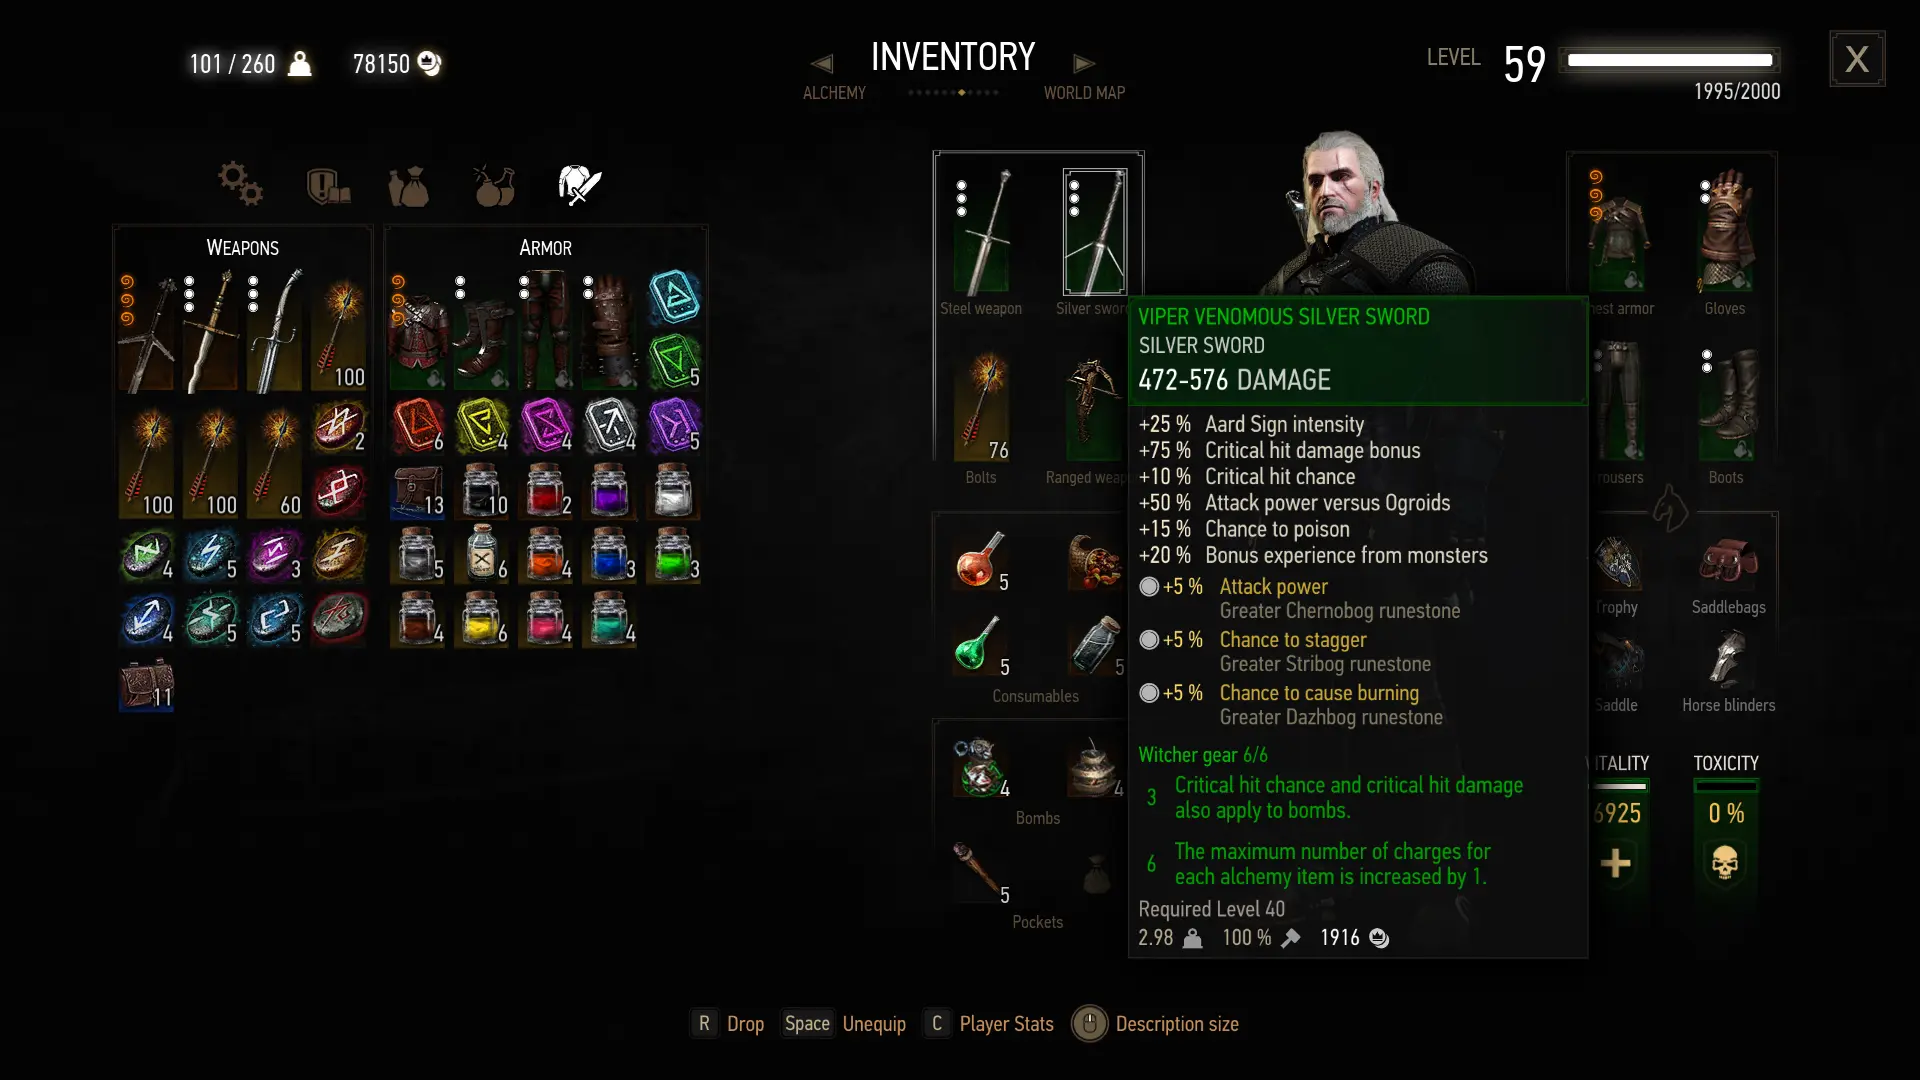
Task: Select the Greater Dazhbog runestone socket
Action: [1149, 693]
